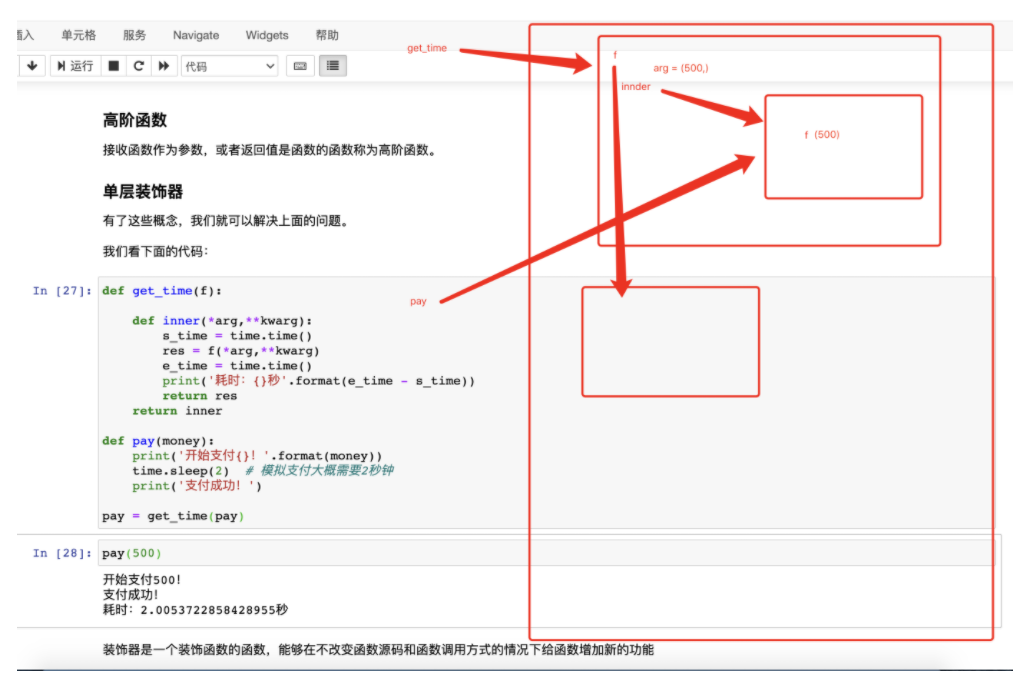Run the current cell with 运行
The height and width of the screenshot is (683, 1022).
tap(74, 66)
